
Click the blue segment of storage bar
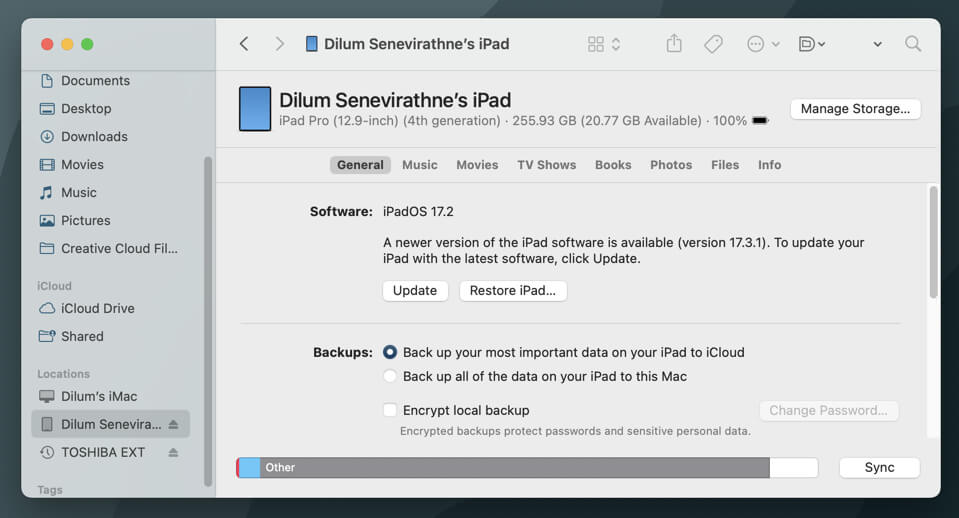coord(249,468)
